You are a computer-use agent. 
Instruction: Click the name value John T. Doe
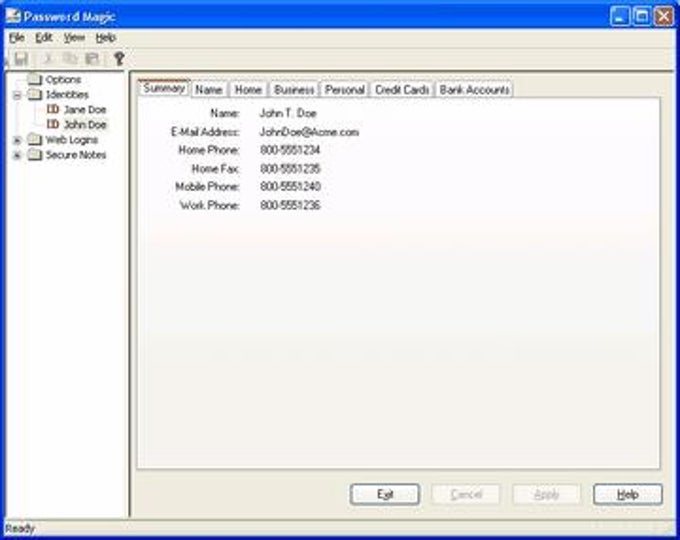tap(288, 114)
